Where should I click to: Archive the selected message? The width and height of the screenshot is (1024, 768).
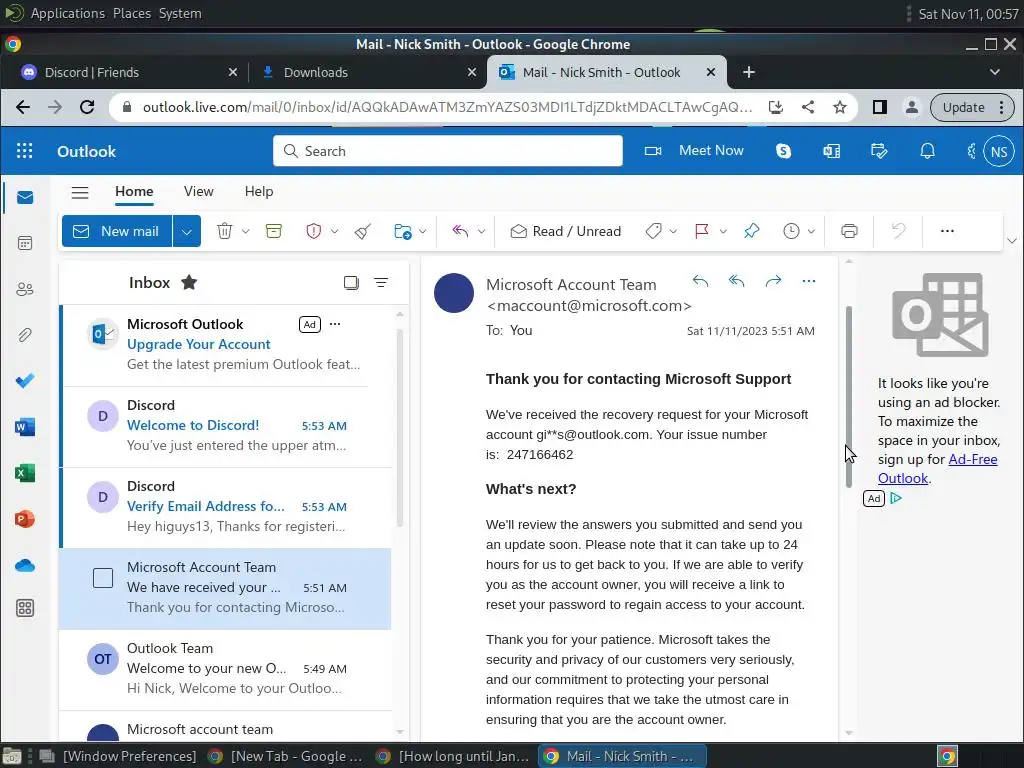[274, 231]
